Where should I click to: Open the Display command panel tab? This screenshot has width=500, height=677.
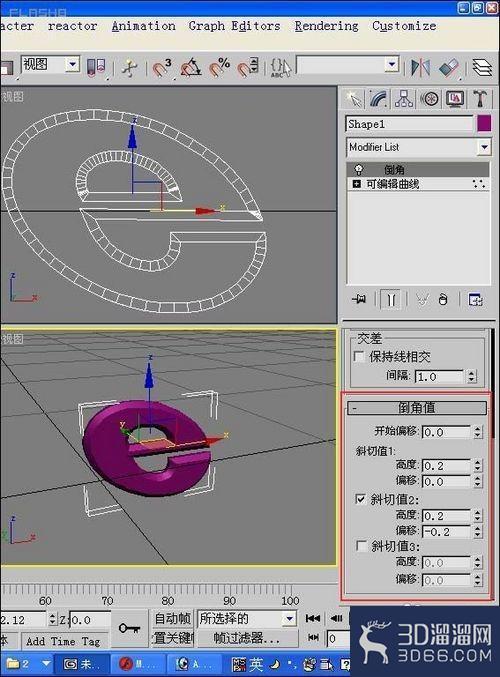[455, 99]
